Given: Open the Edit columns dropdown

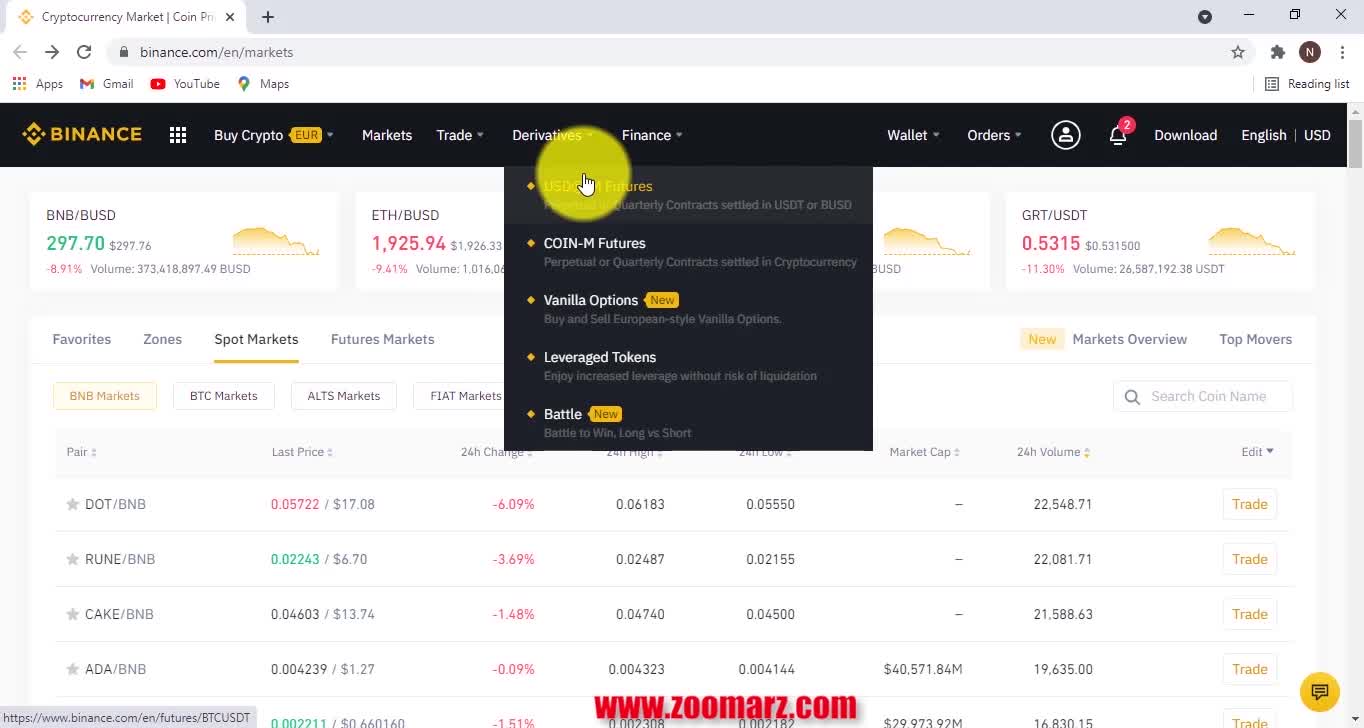Looking at the screenshot, I should [x=1257, y=452].
